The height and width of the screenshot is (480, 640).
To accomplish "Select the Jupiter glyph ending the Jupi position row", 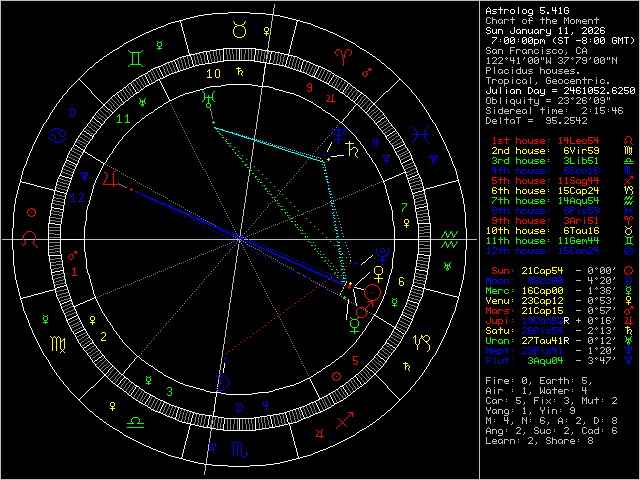I will pyautogui.click(x=629, y=321).
